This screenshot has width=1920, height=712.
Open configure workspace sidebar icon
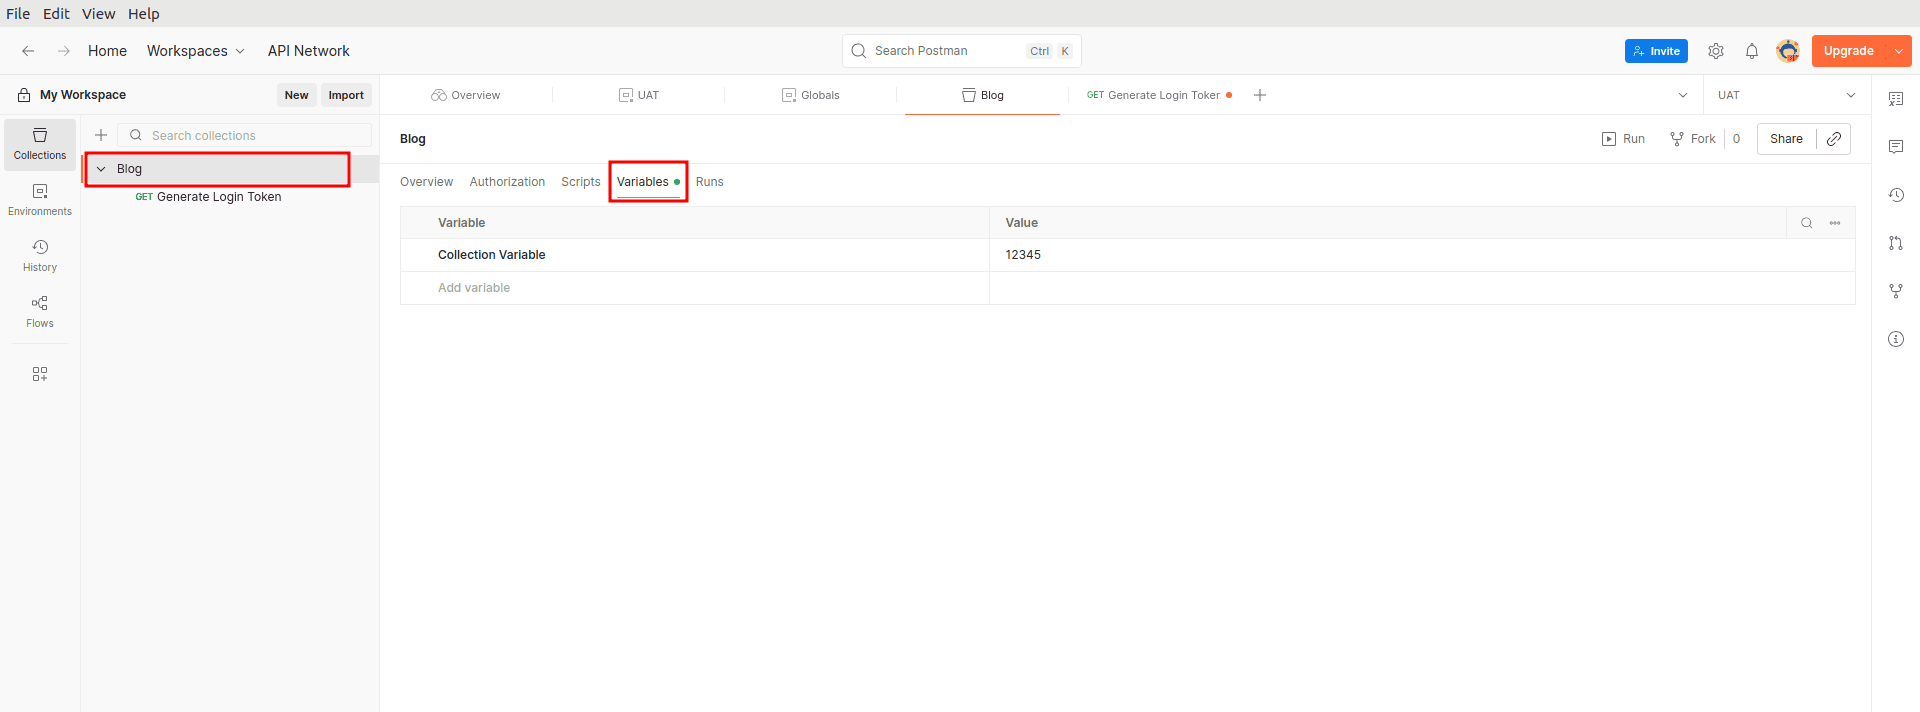tap(40, 374)
